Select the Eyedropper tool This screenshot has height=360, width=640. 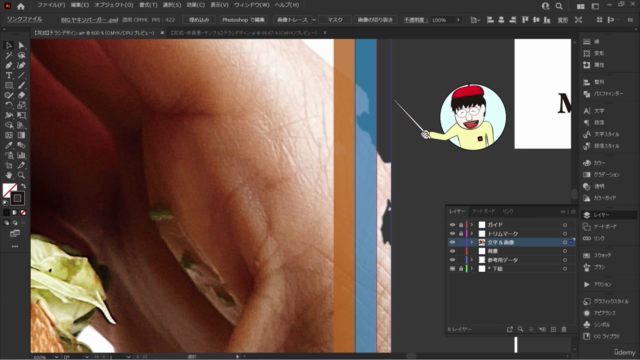[x=9, y=145]
